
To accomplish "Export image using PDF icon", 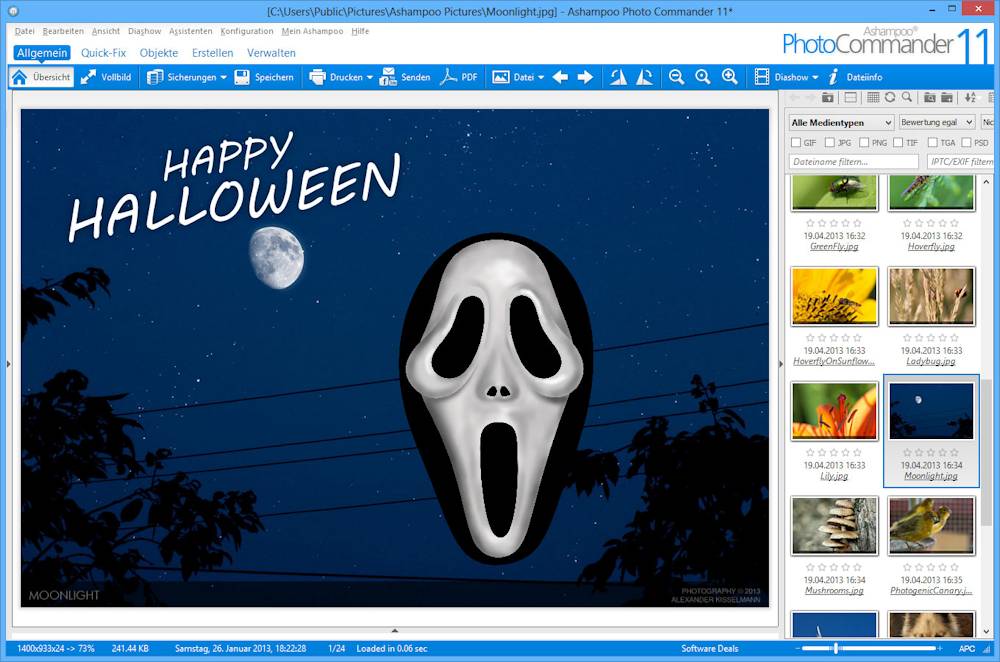I will (x=449, y=77).
